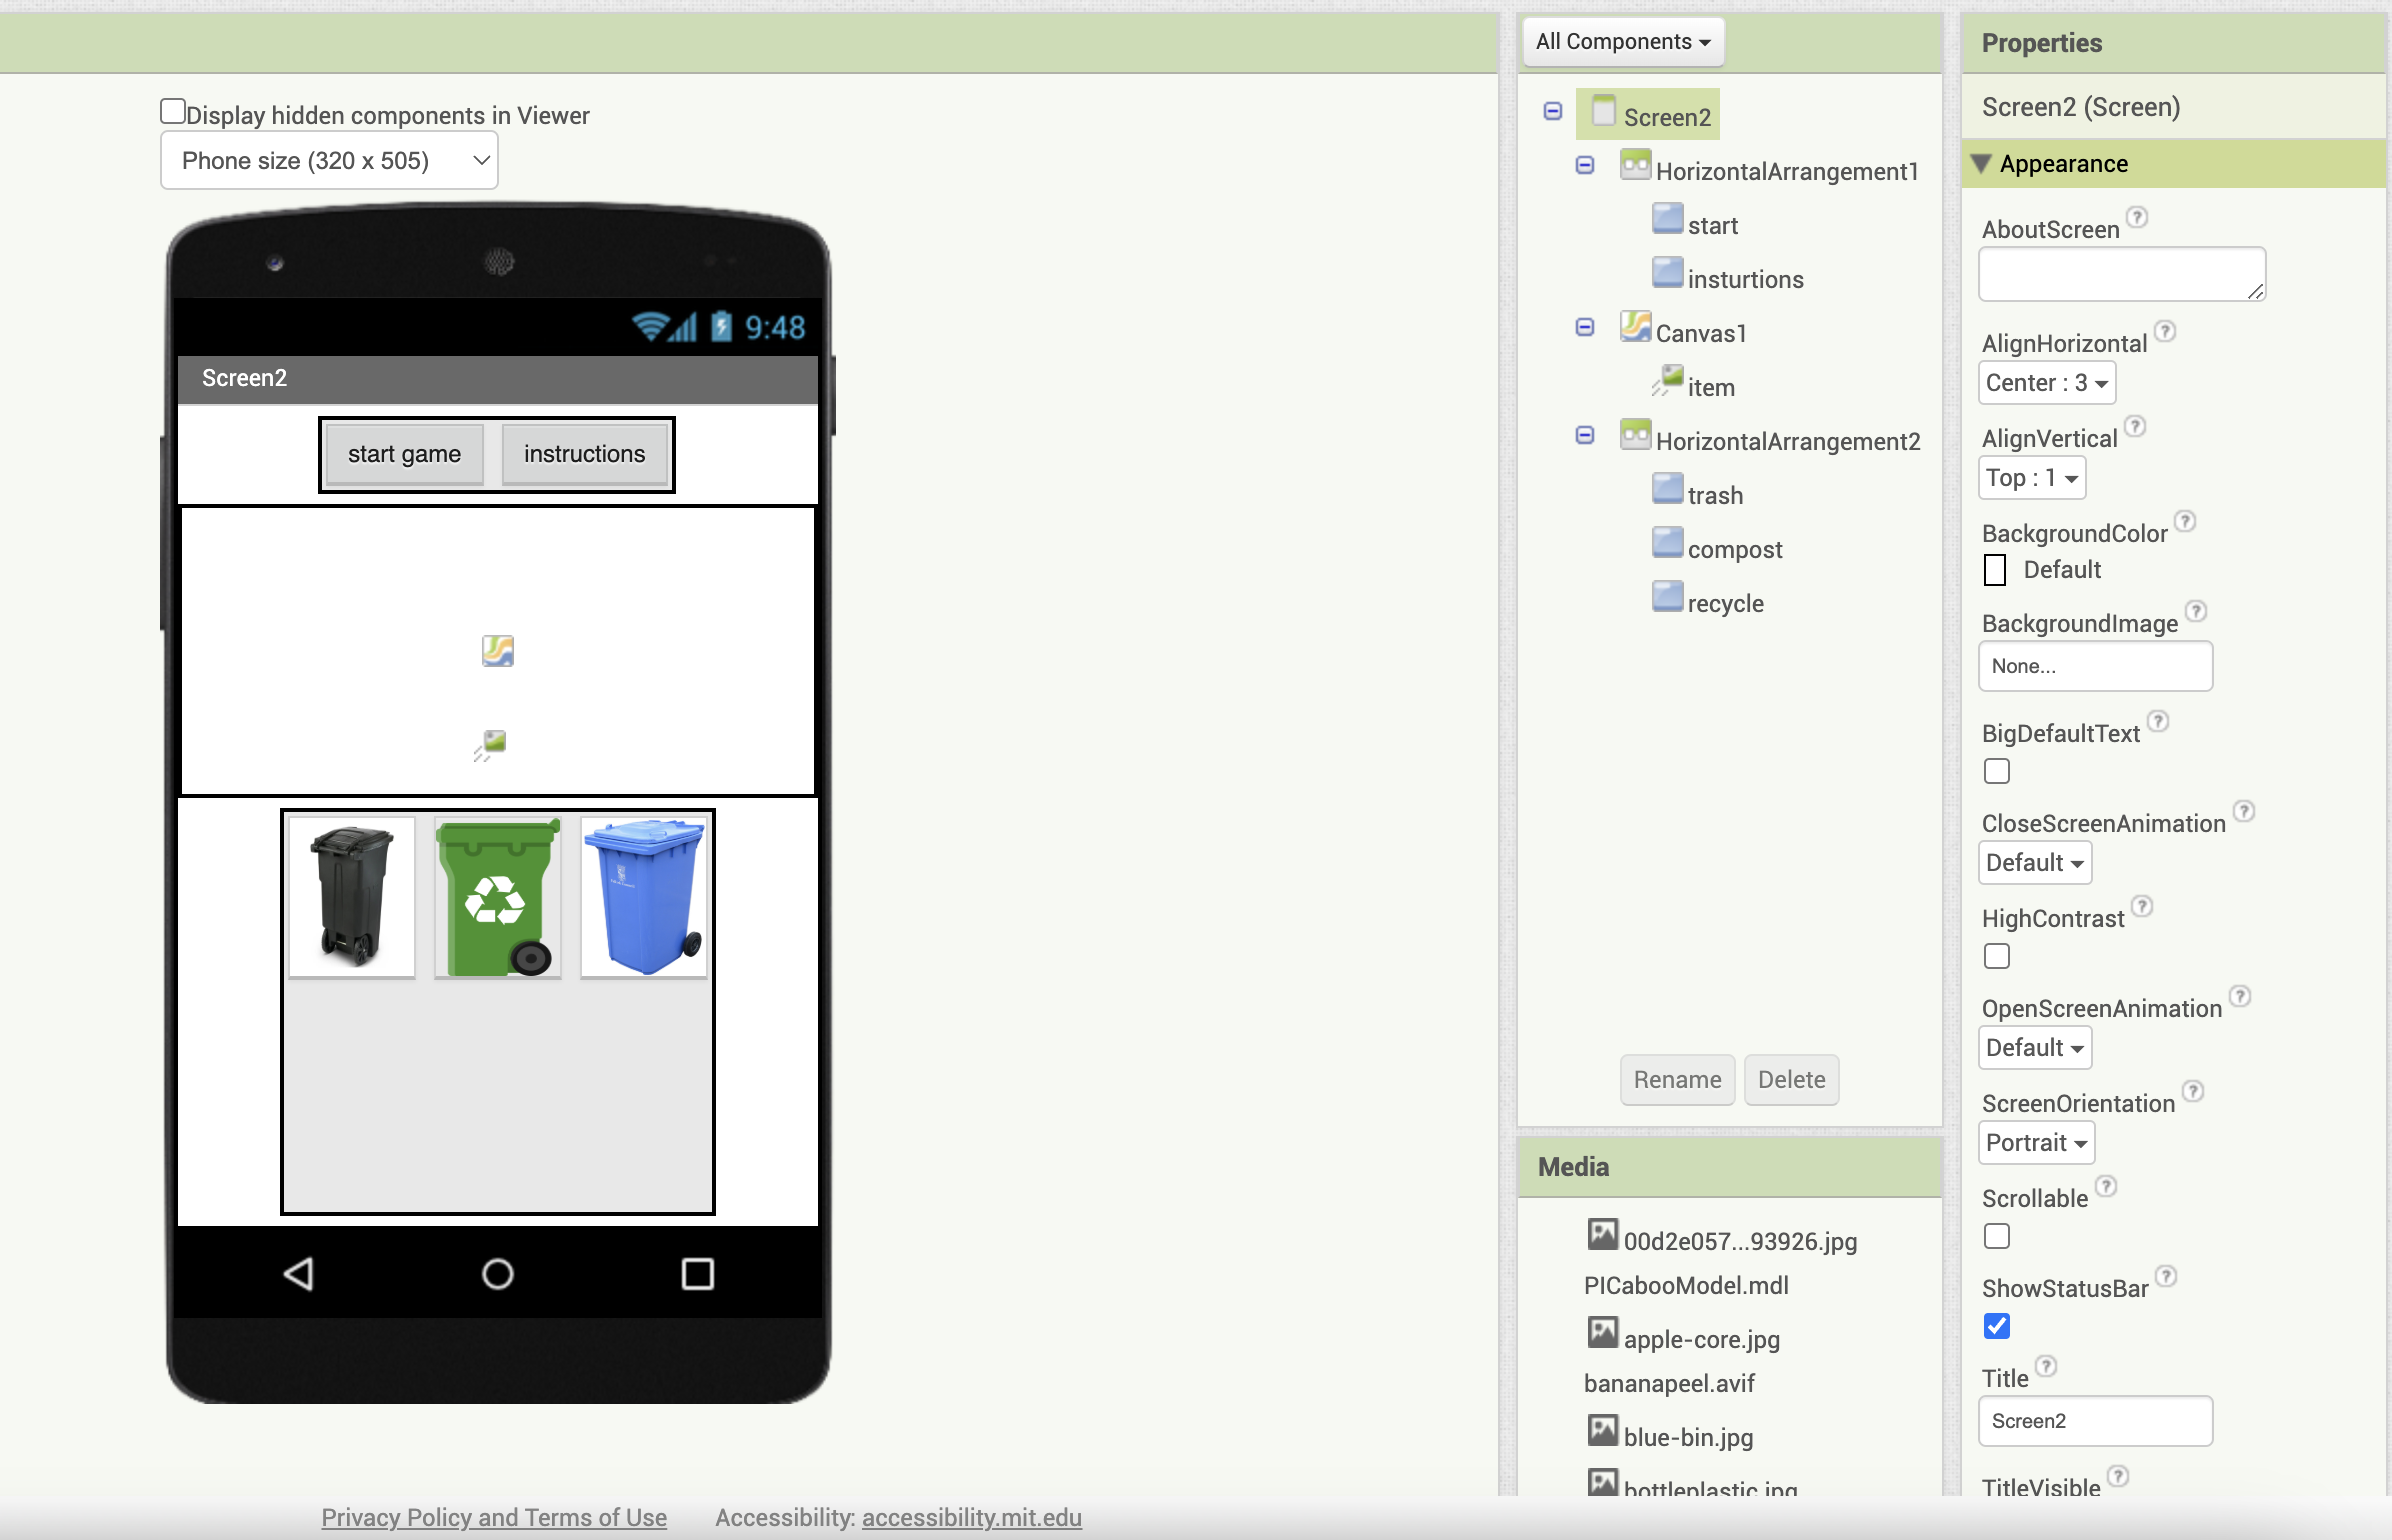Open the All Components menu

(1622, 42)
